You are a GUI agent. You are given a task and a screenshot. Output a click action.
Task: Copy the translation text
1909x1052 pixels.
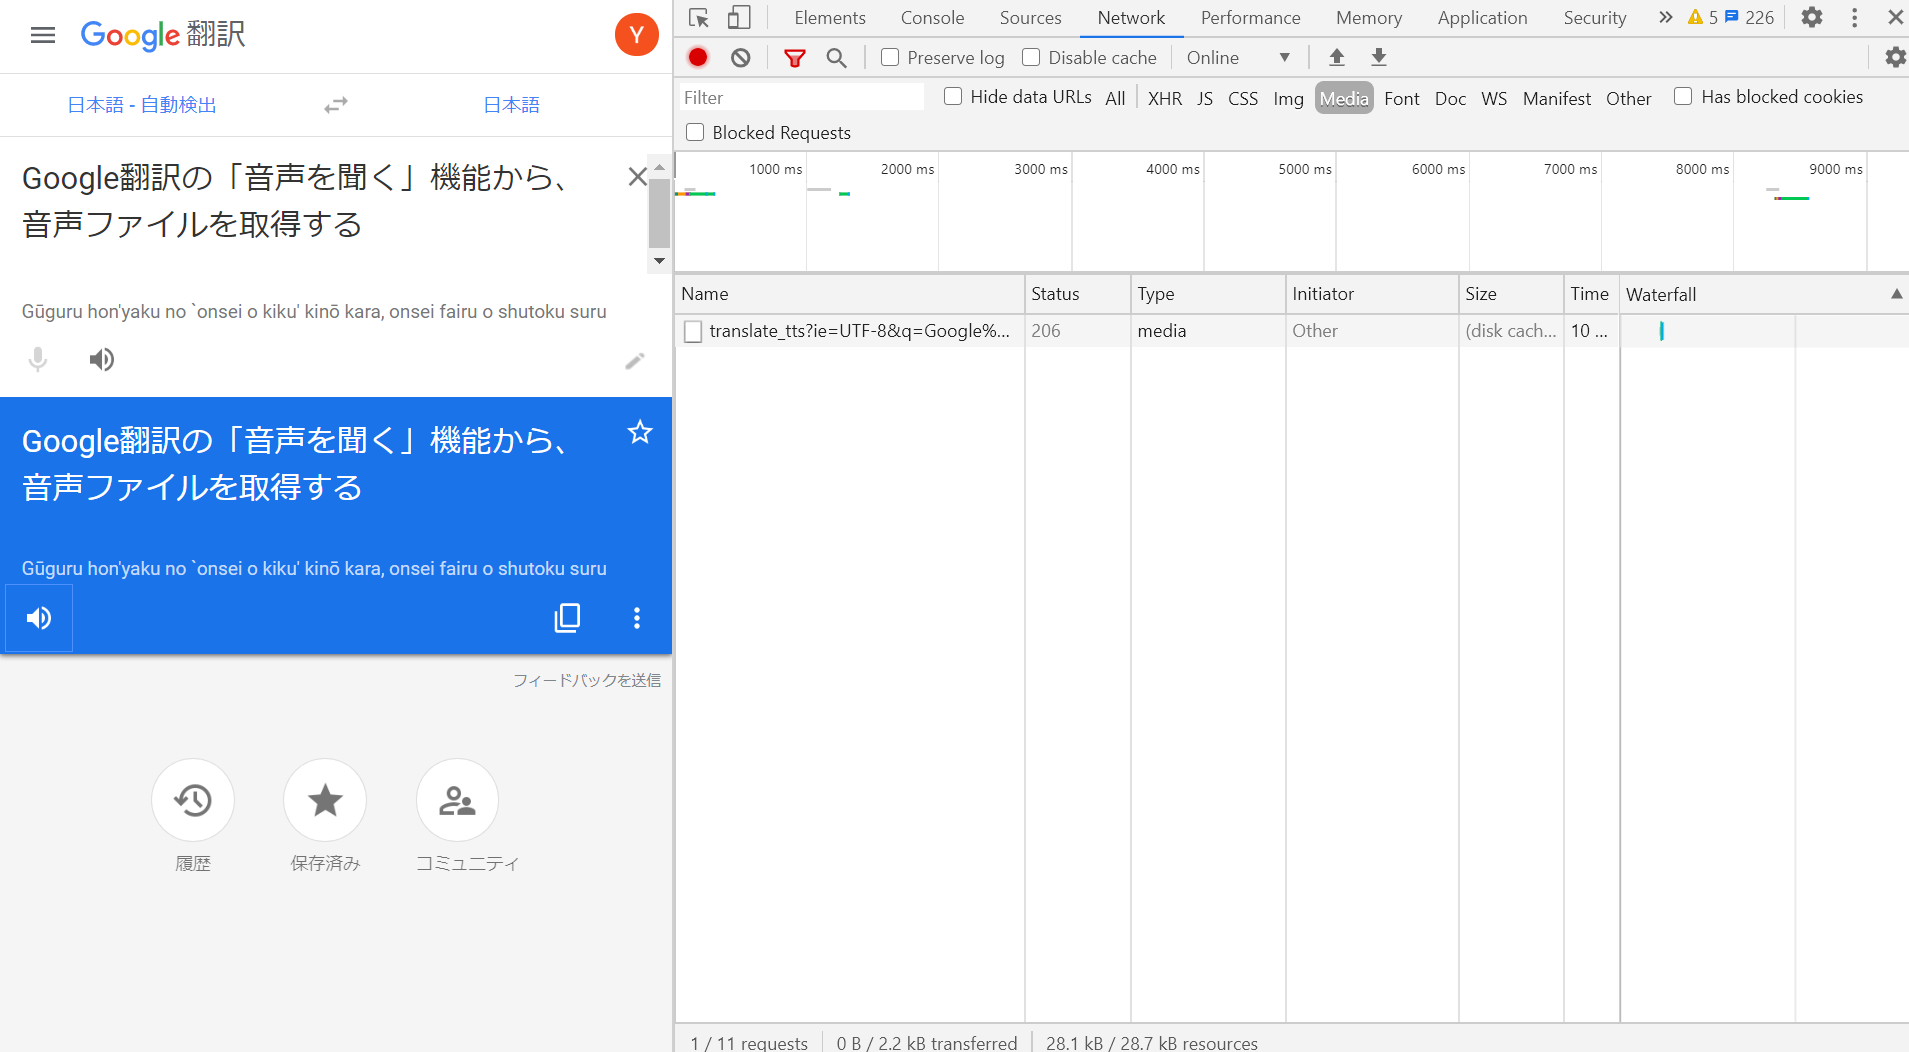567,618
